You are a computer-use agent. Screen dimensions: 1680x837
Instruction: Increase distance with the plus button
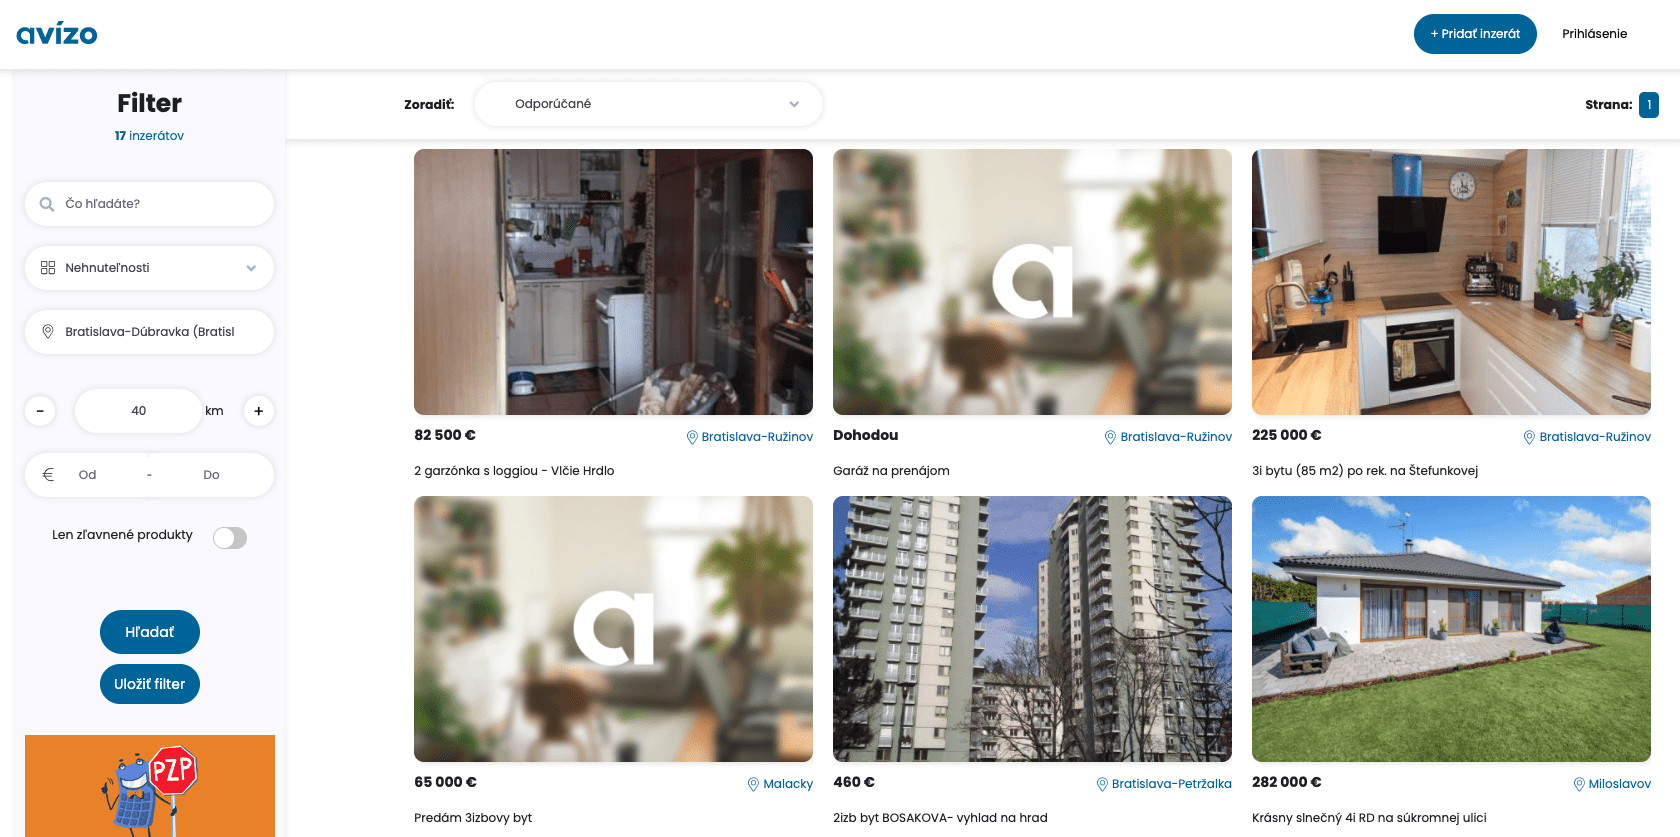258,411
